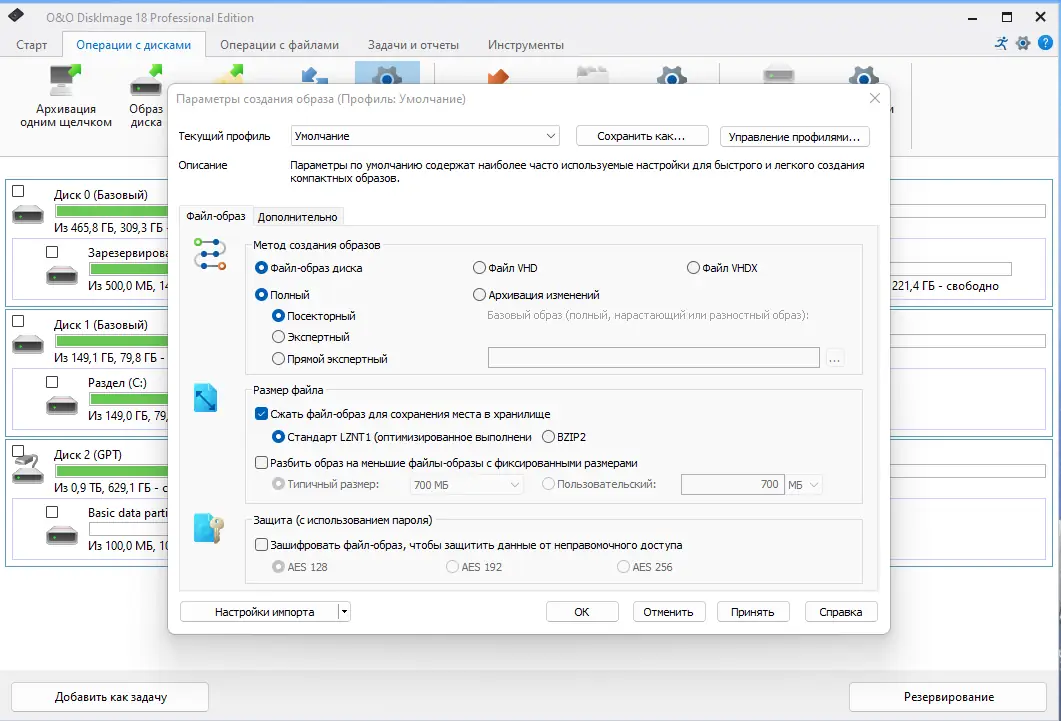Click the Принять button
Image resolution: width=1061 pixels, height=721 pixels.
coord(752,611)
